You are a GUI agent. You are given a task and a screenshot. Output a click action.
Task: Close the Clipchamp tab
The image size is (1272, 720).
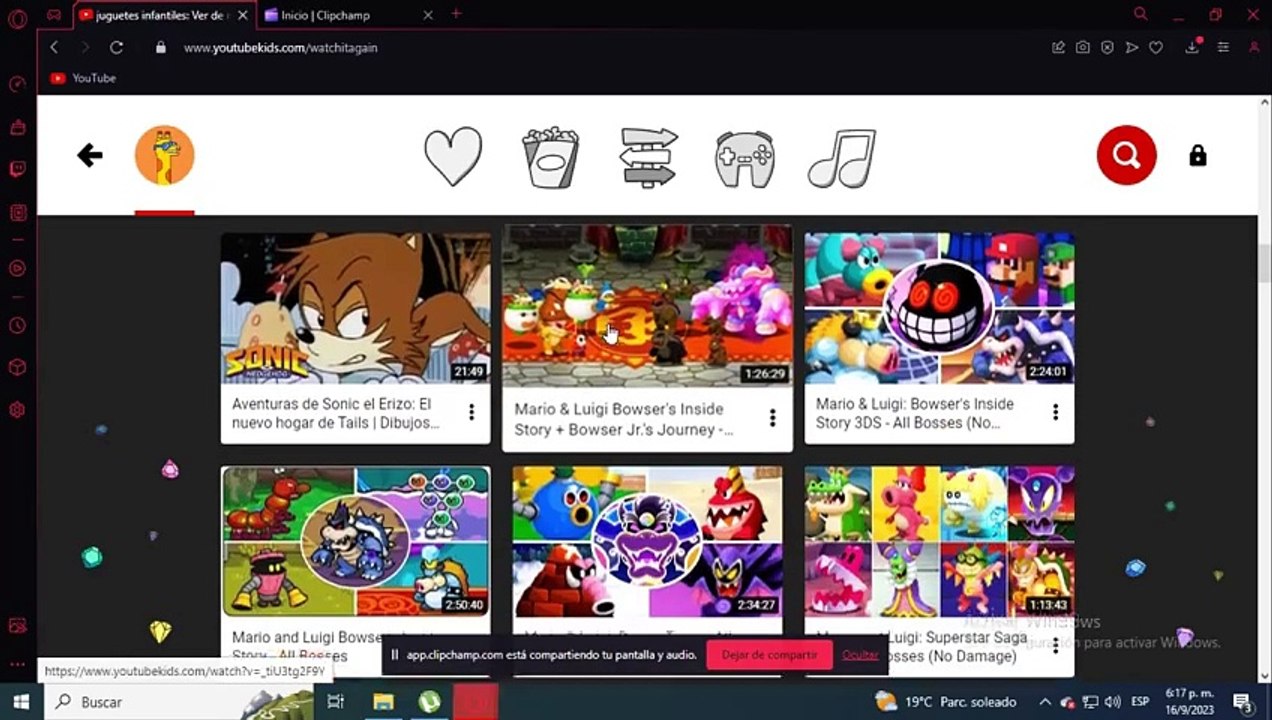click(428, 15)
